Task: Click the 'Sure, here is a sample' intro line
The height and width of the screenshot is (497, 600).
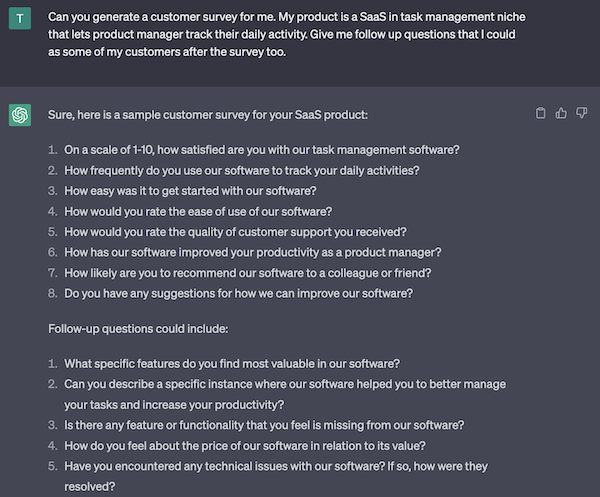Action: [200, 114]
